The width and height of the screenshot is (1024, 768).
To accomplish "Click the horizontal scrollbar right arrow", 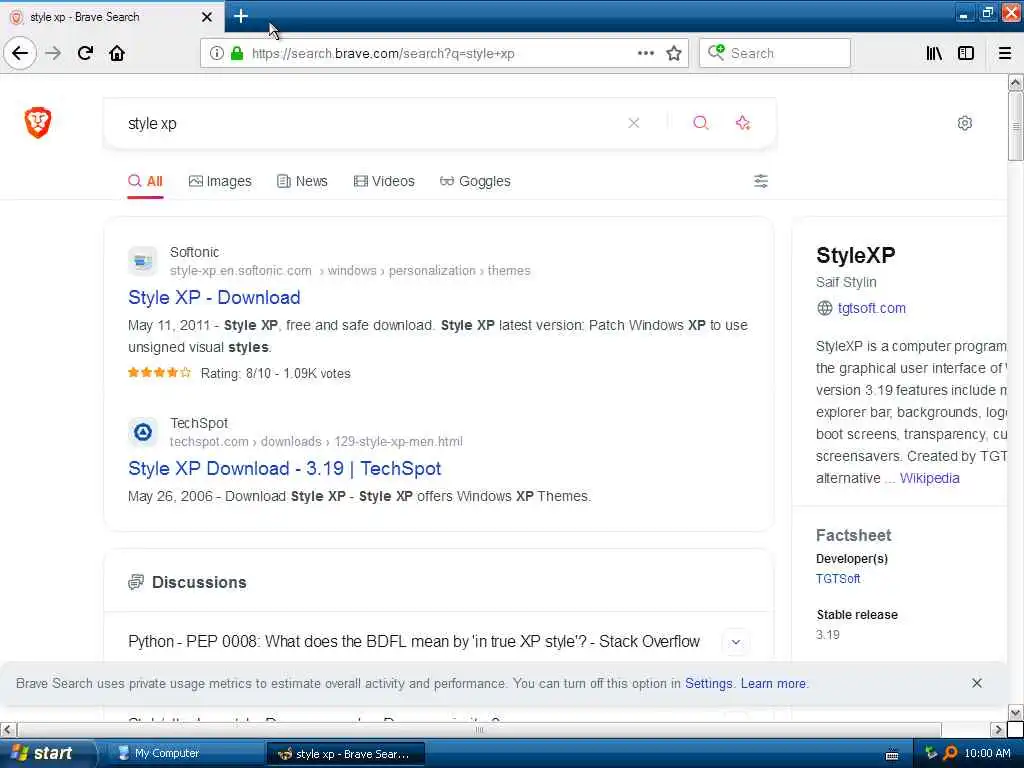I will point(998,729).
